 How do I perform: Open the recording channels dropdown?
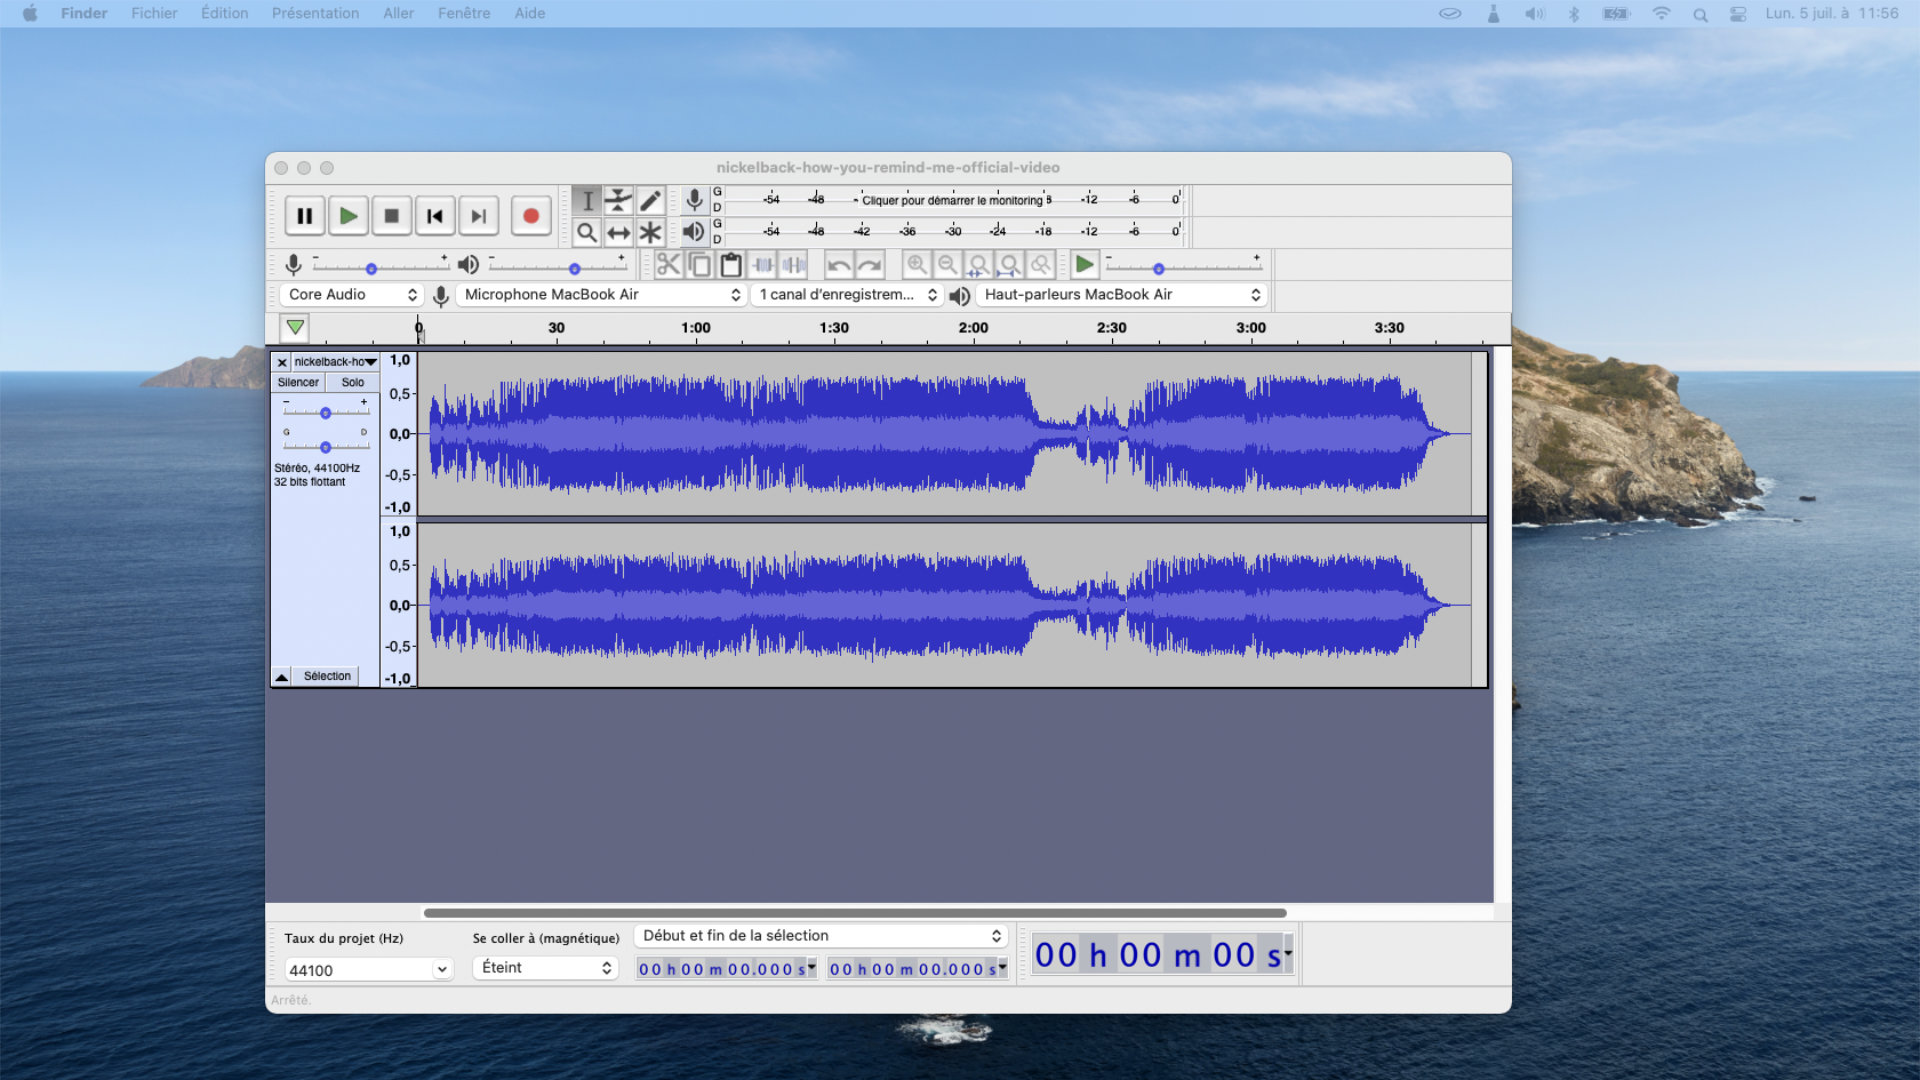point(847,295)
